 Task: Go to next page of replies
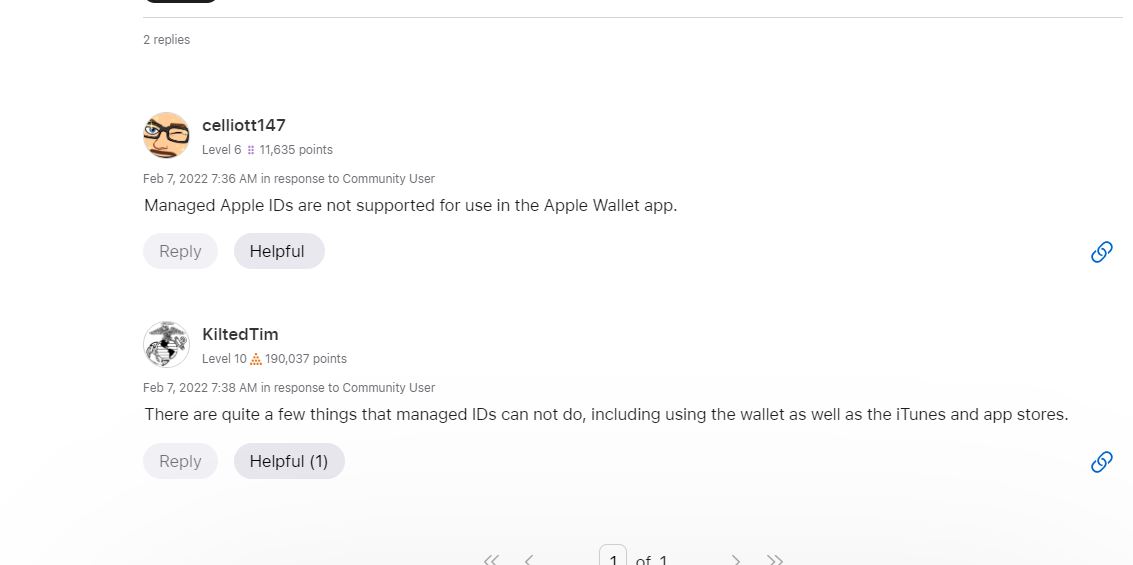(x=736, y=559)
